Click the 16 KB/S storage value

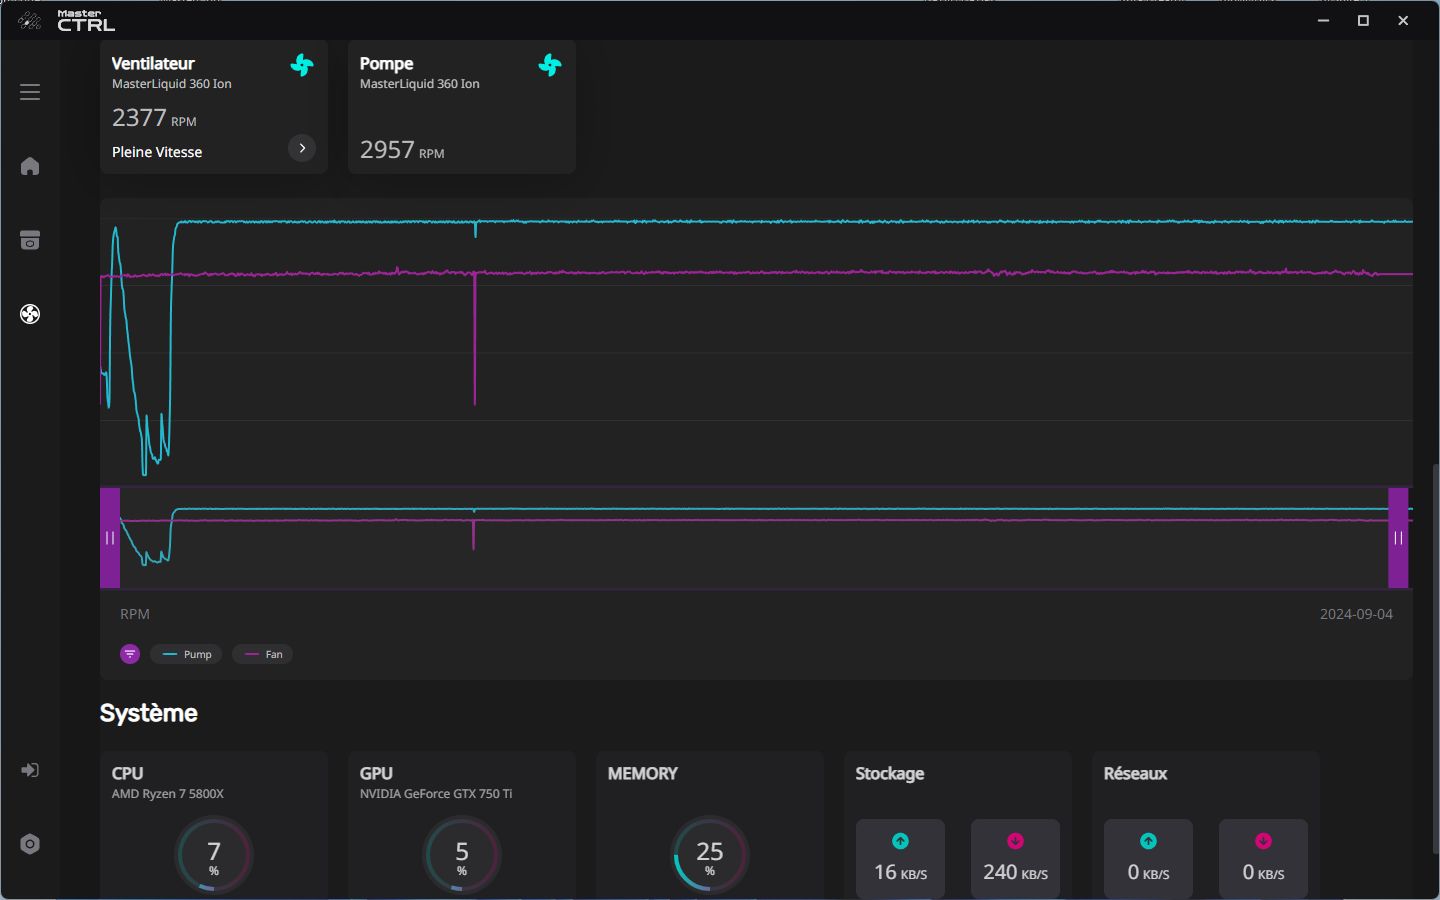coord(900,872)
